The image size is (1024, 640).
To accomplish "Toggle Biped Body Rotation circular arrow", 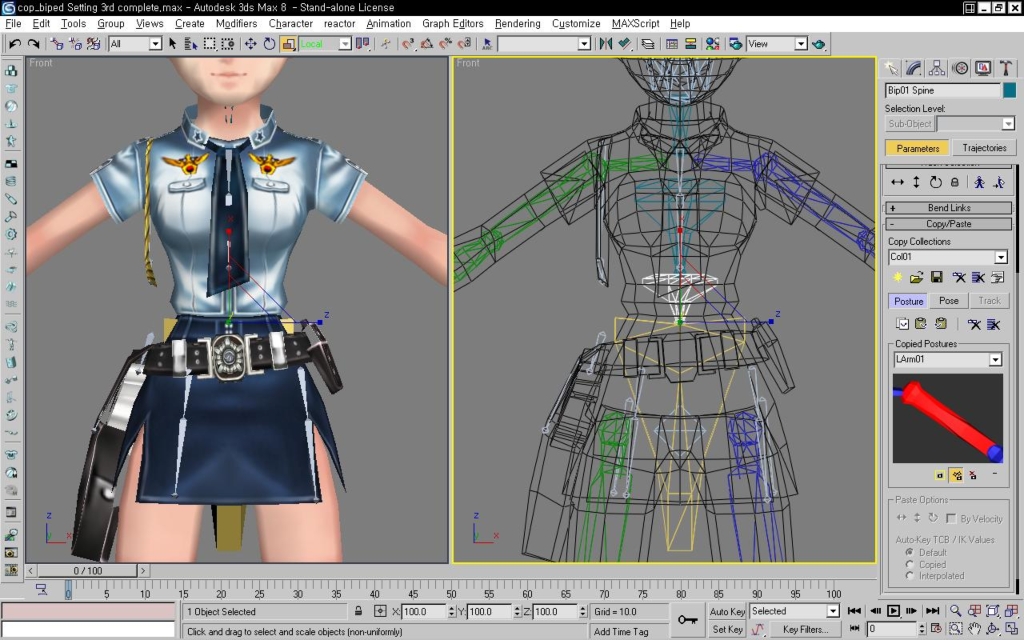I will pos(936,182).
